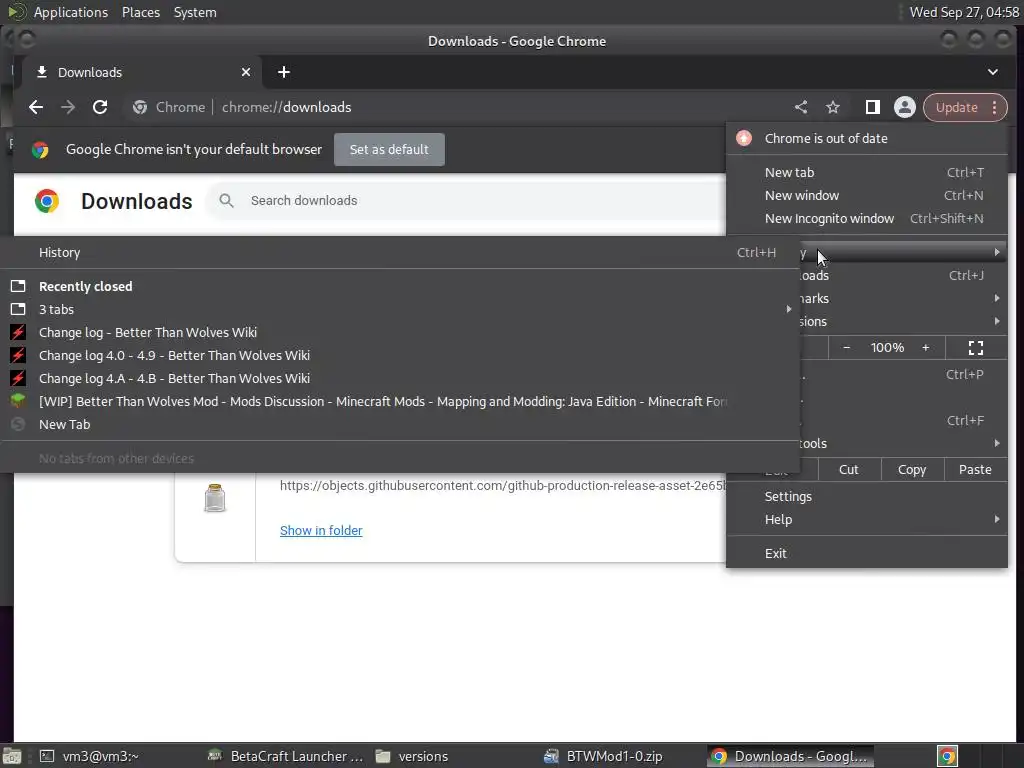Screen dimensions: 1024x768
Task: Reopen Change log 4.0 - 4.9 page
Action: pos(400,355)
